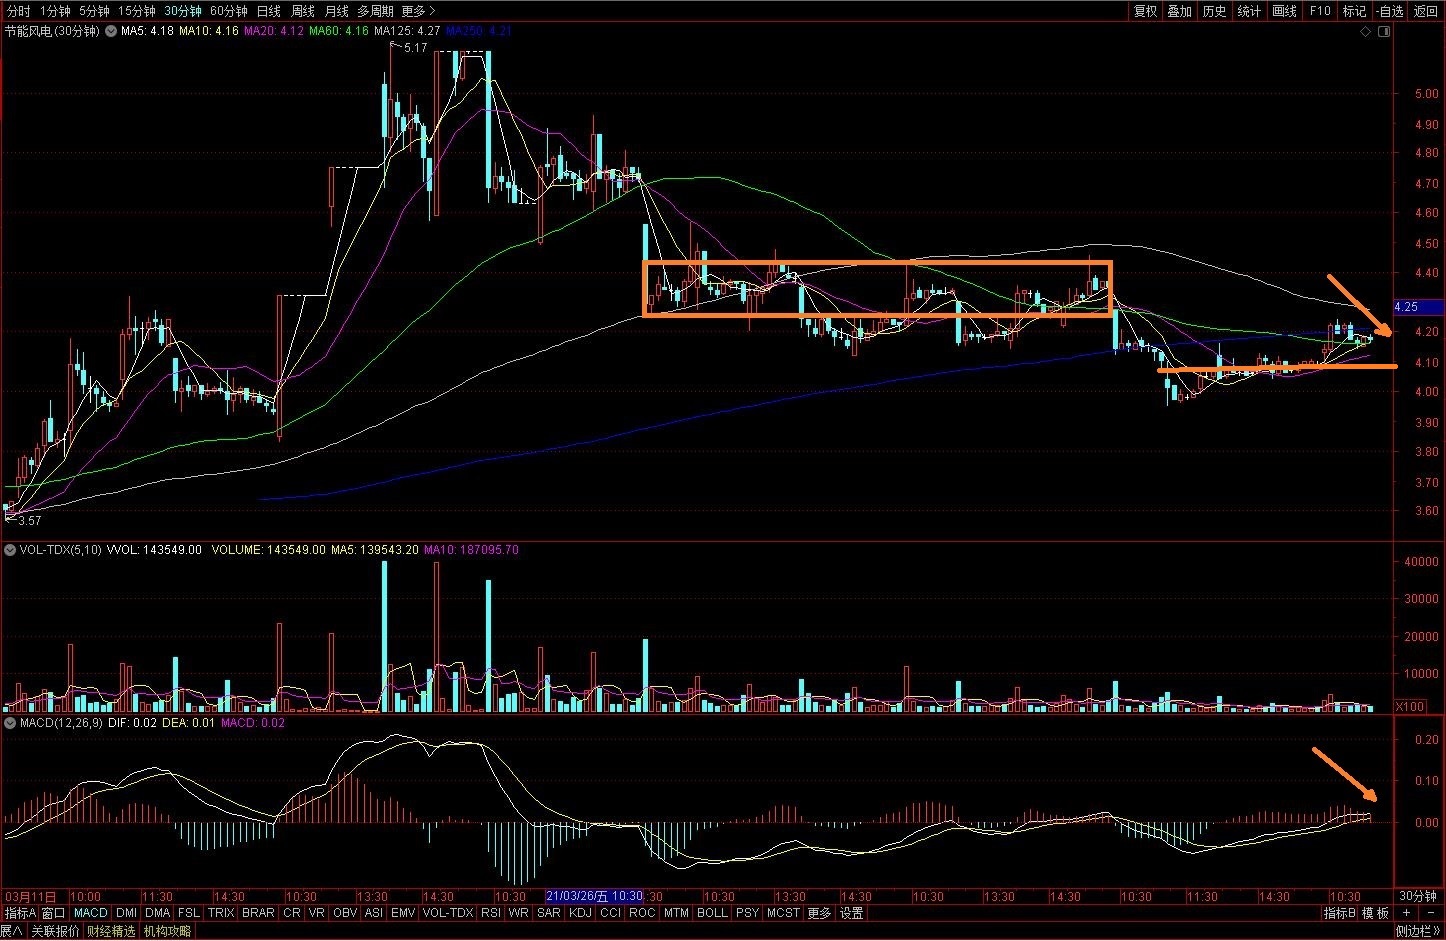Open the 财经精选 tab
The image size is (1446, 941).
click(x=111, y=931)
